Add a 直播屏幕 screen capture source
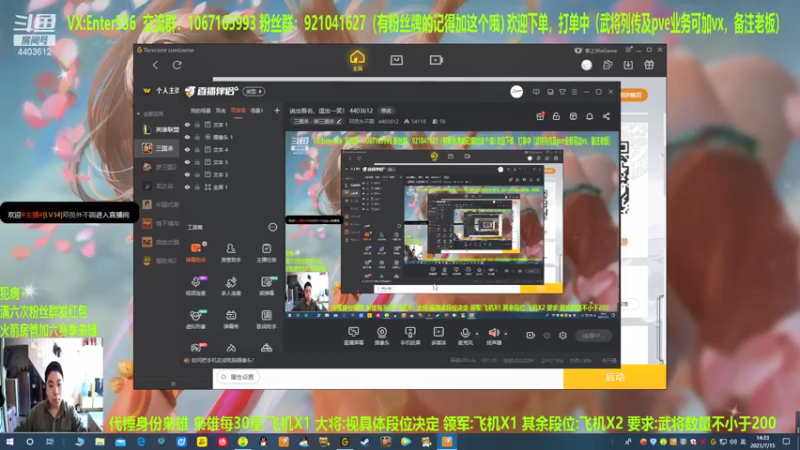 pyautogui.click(x=353, y=336)
